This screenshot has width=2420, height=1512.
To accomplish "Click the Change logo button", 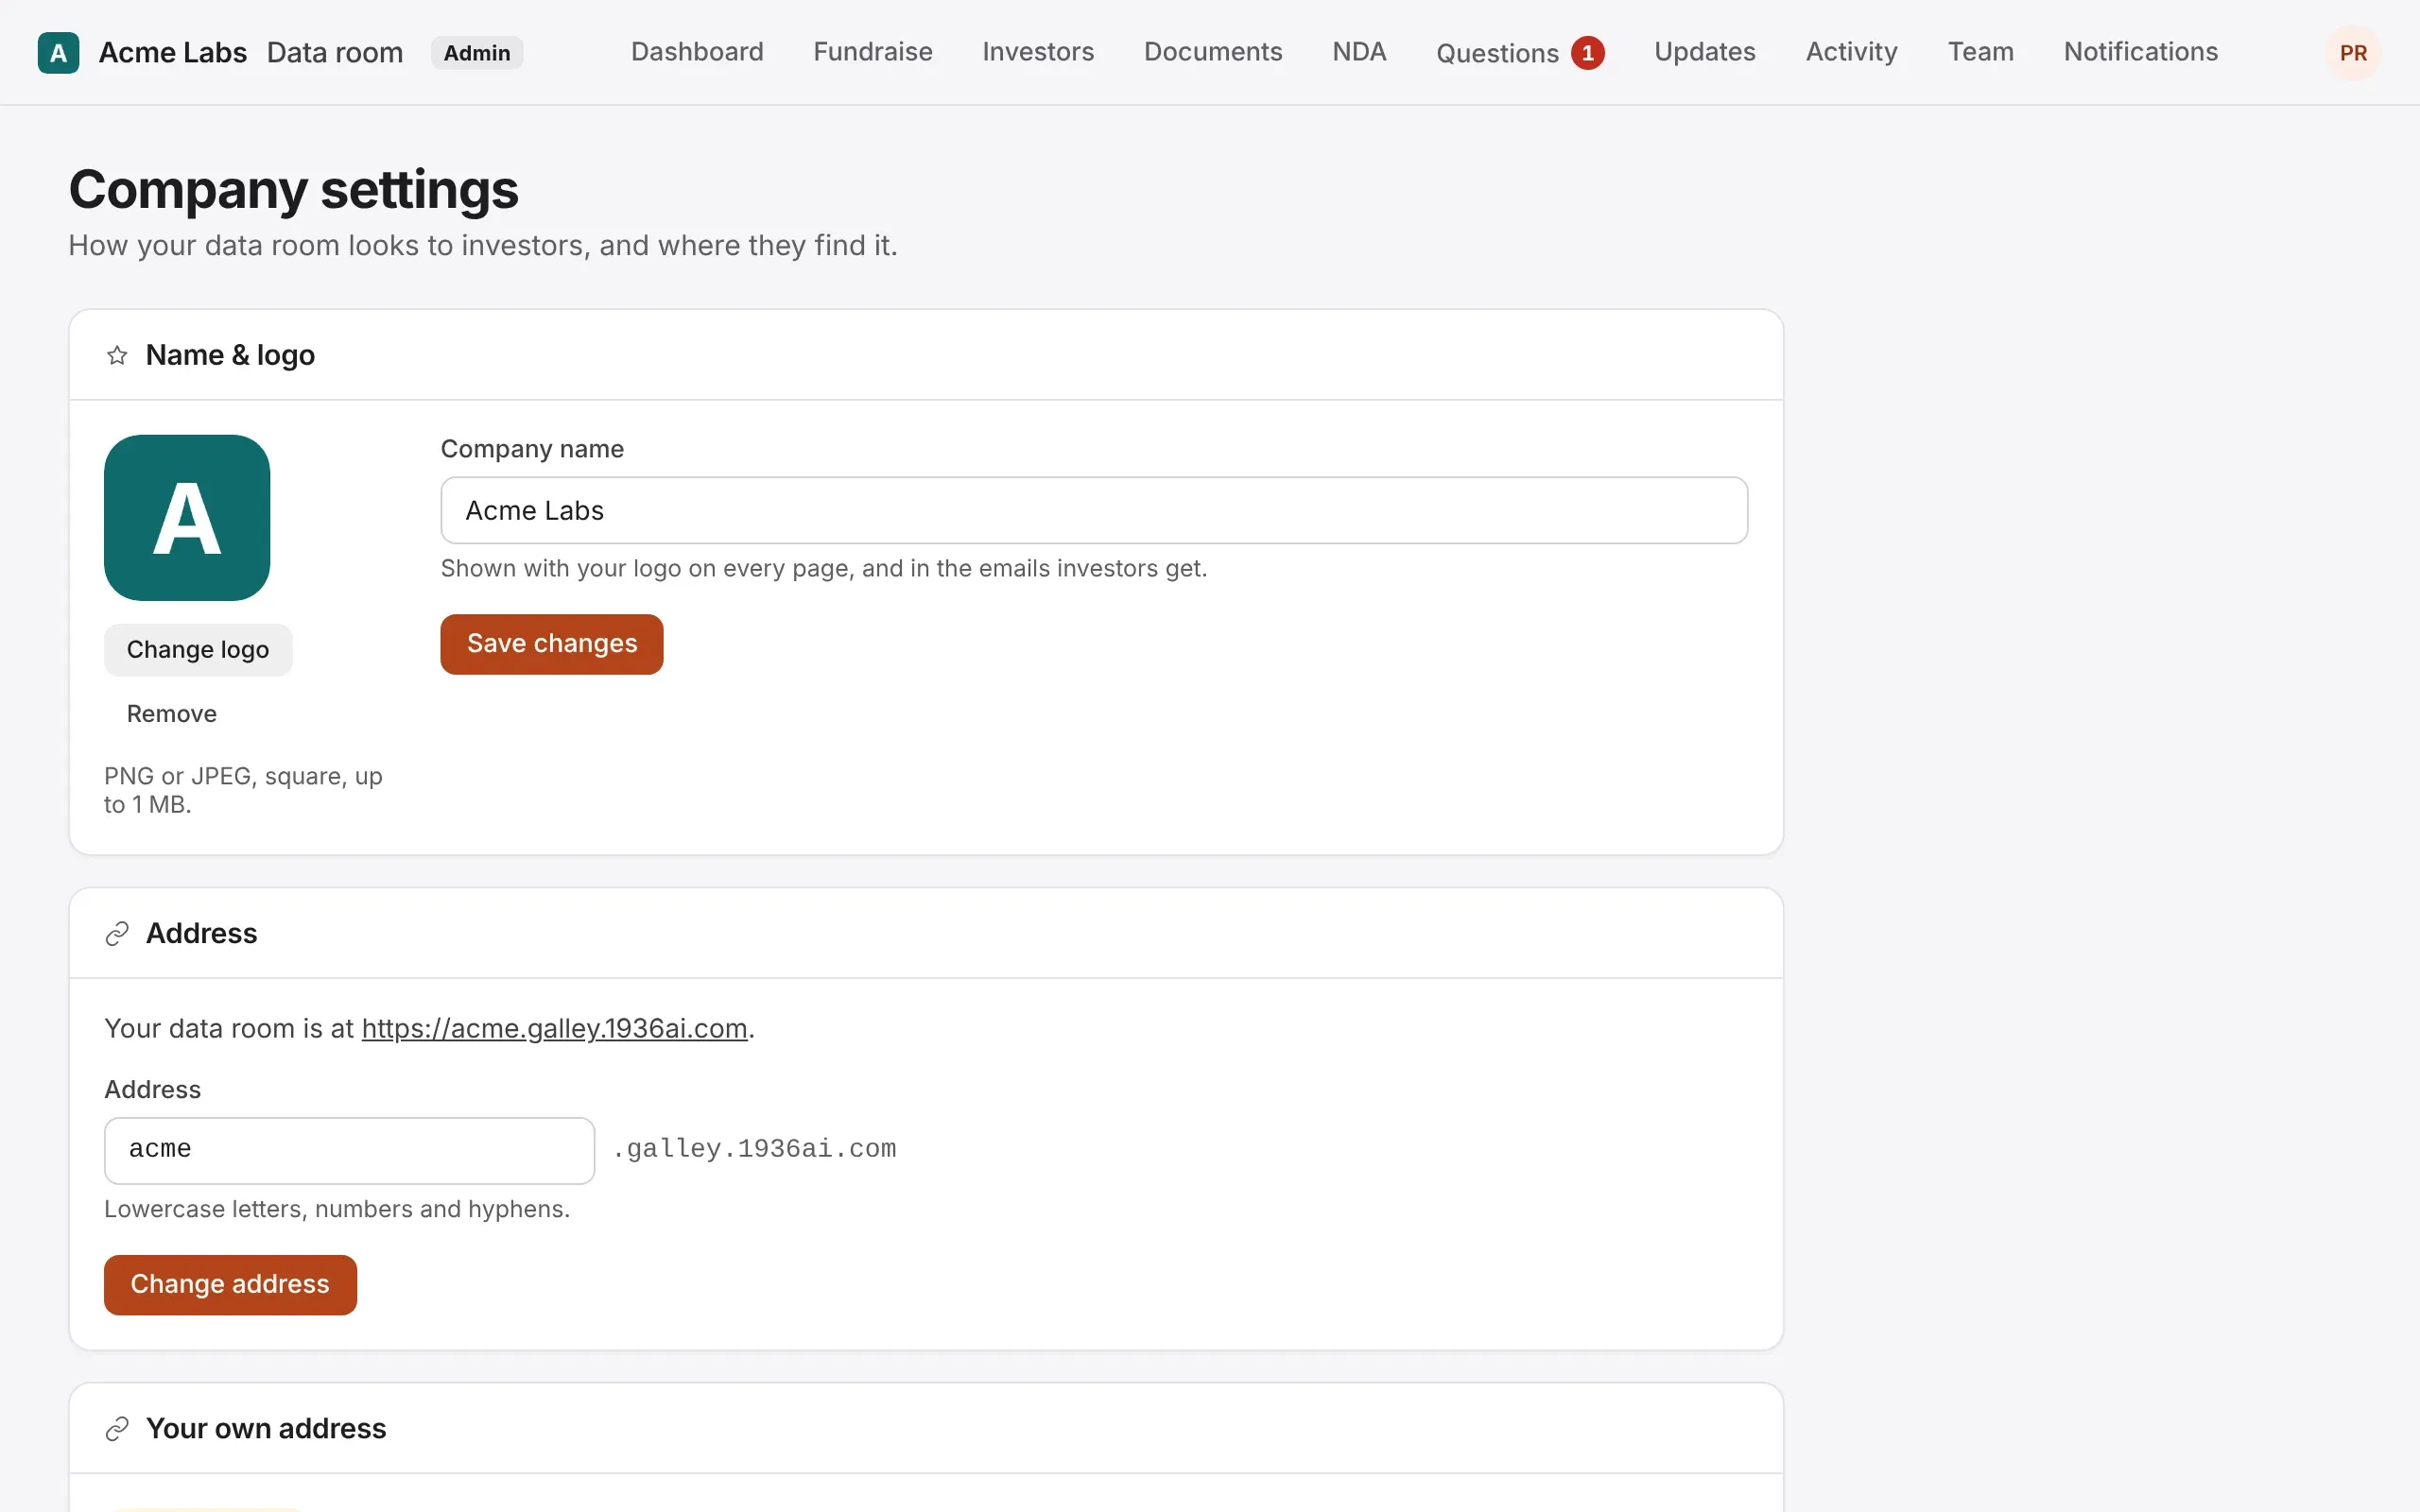I will click(x=198, y=650).
